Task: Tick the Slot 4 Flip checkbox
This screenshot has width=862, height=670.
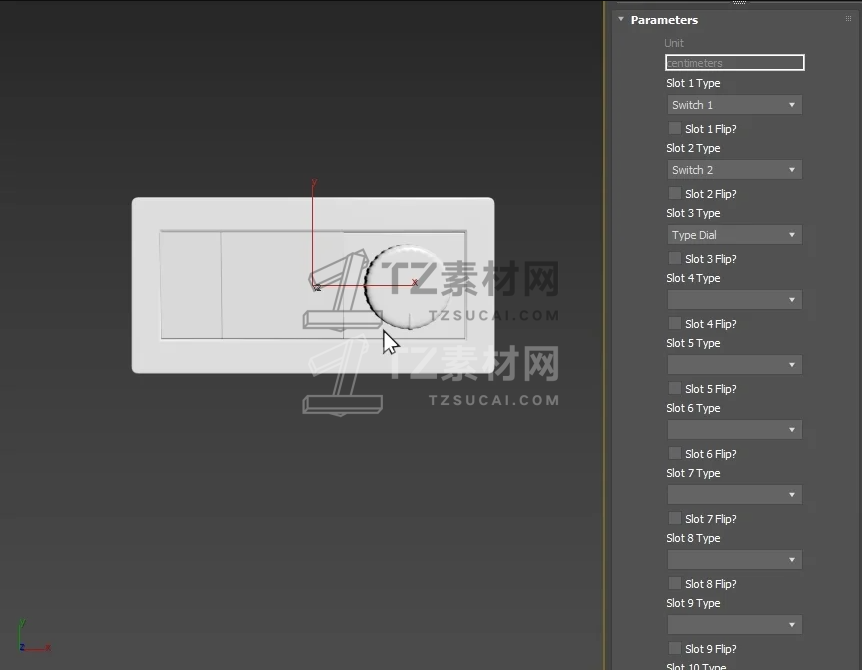Action: click(675, 324)
